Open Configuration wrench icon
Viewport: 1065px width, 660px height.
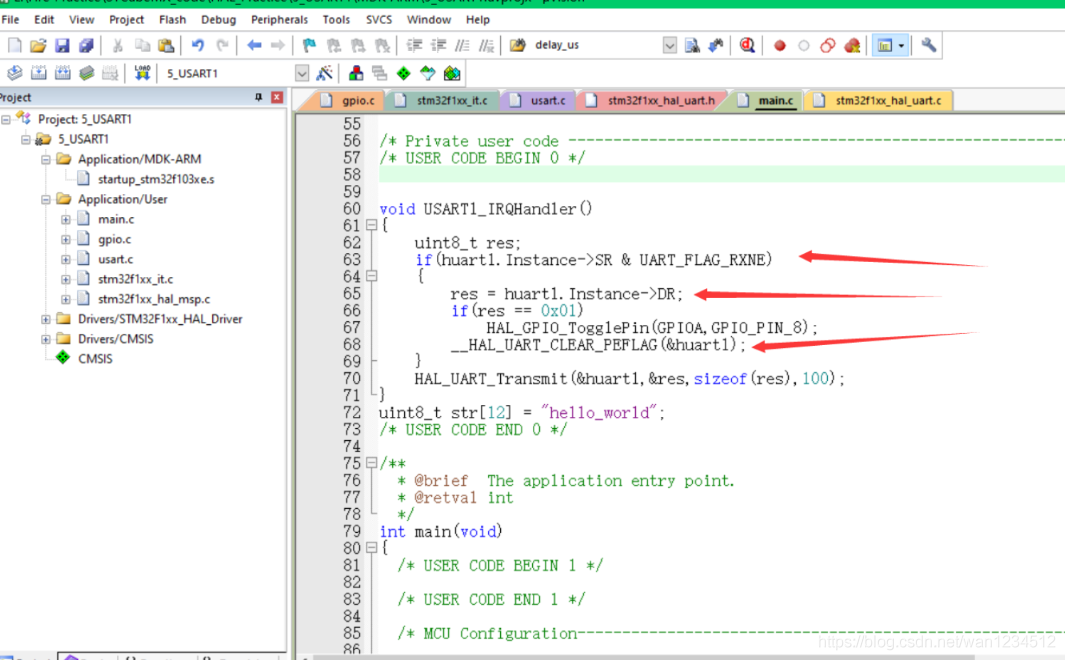click(x=929, y=46)
